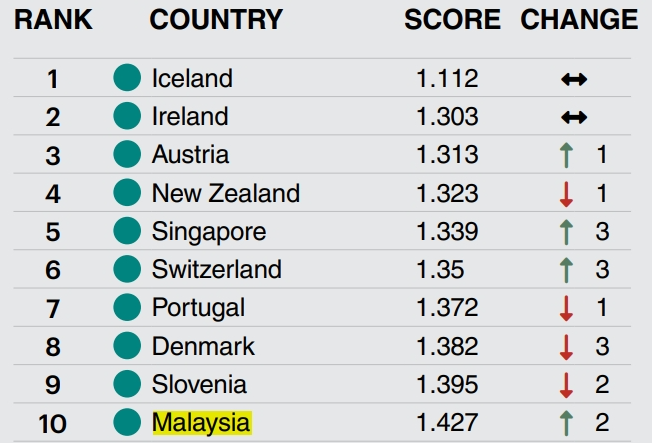The height and width of the screenshot is (443, 652).
Task: Click the CHANGE column header
Action: [579, 20]
